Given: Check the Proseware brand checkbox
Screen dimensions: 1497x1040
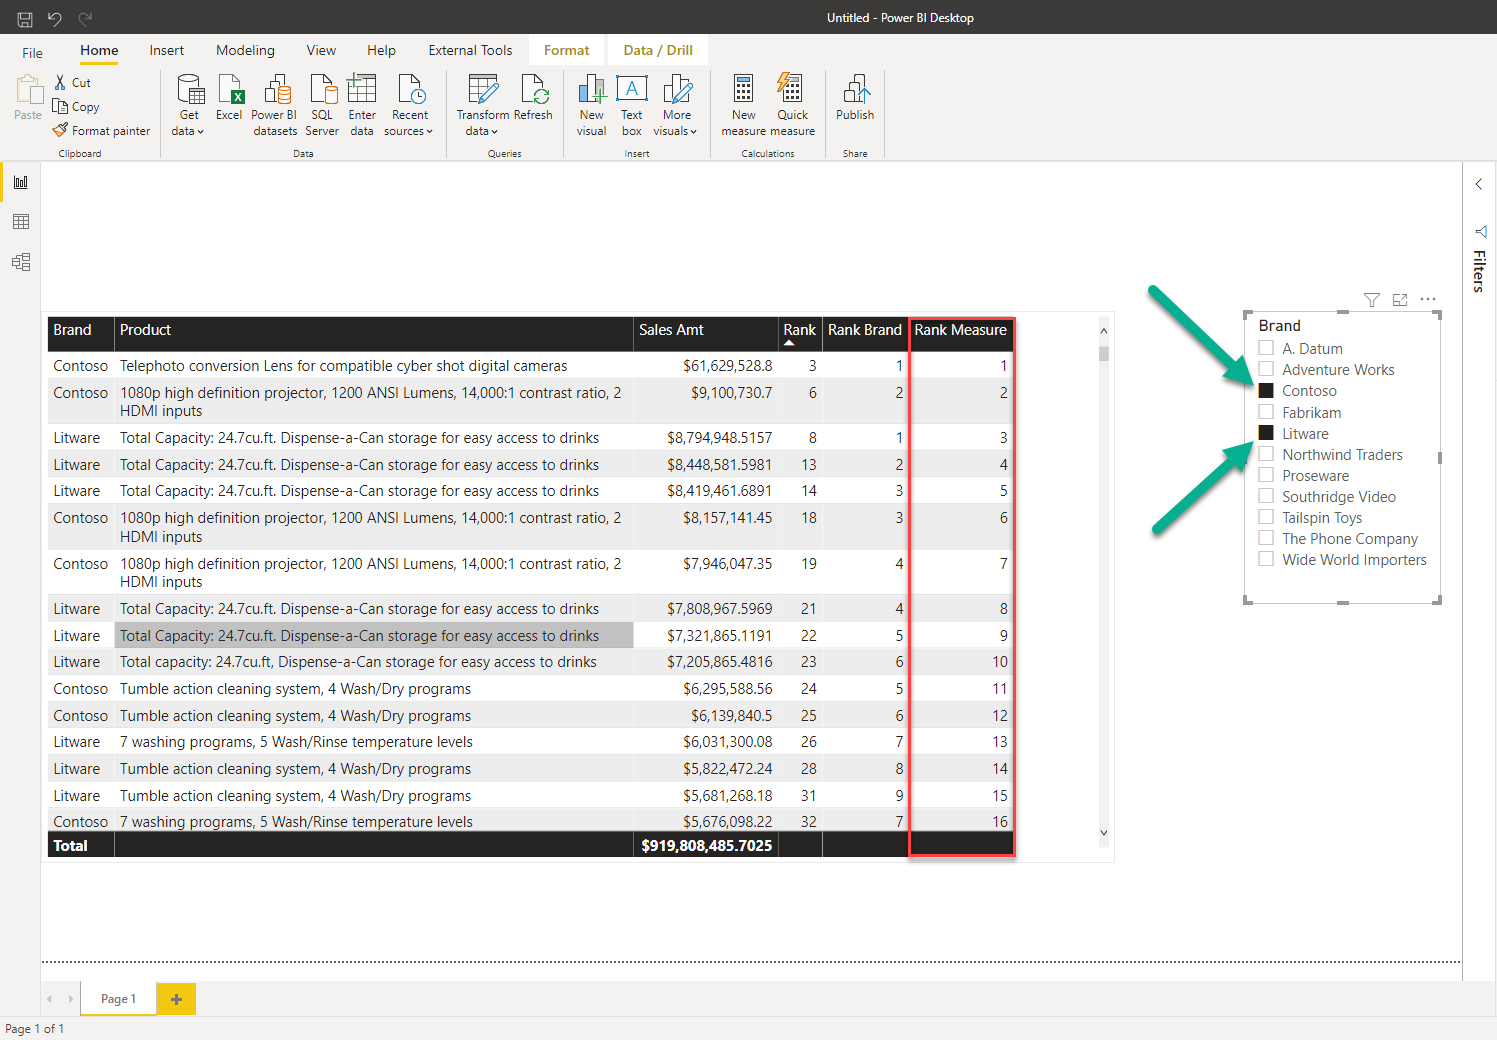Looking at the screenshot, I should [1266, 475].
